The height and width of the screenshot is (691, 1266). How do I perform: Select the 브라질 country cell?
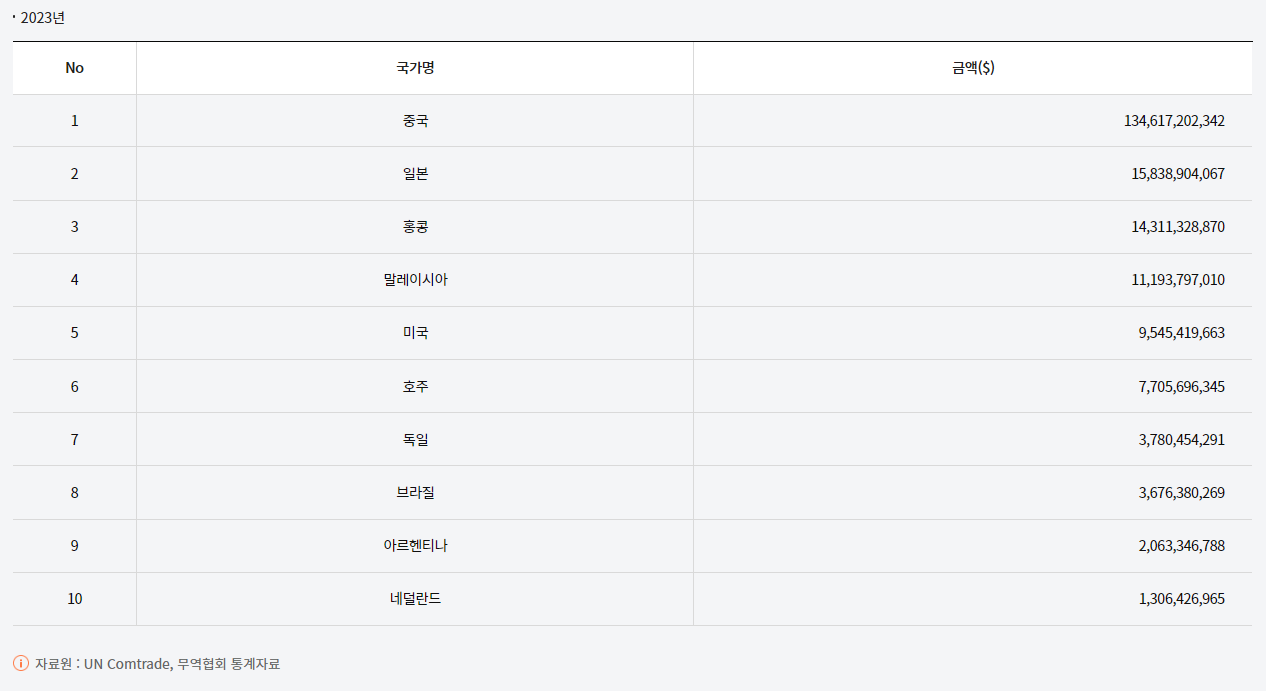coord(415,492)
